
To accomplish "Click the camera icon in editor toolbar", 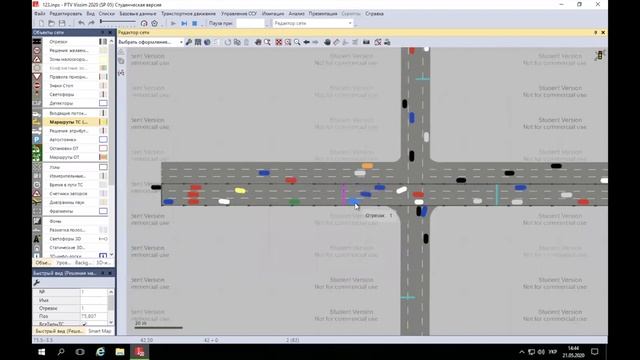I will [366, 42].
